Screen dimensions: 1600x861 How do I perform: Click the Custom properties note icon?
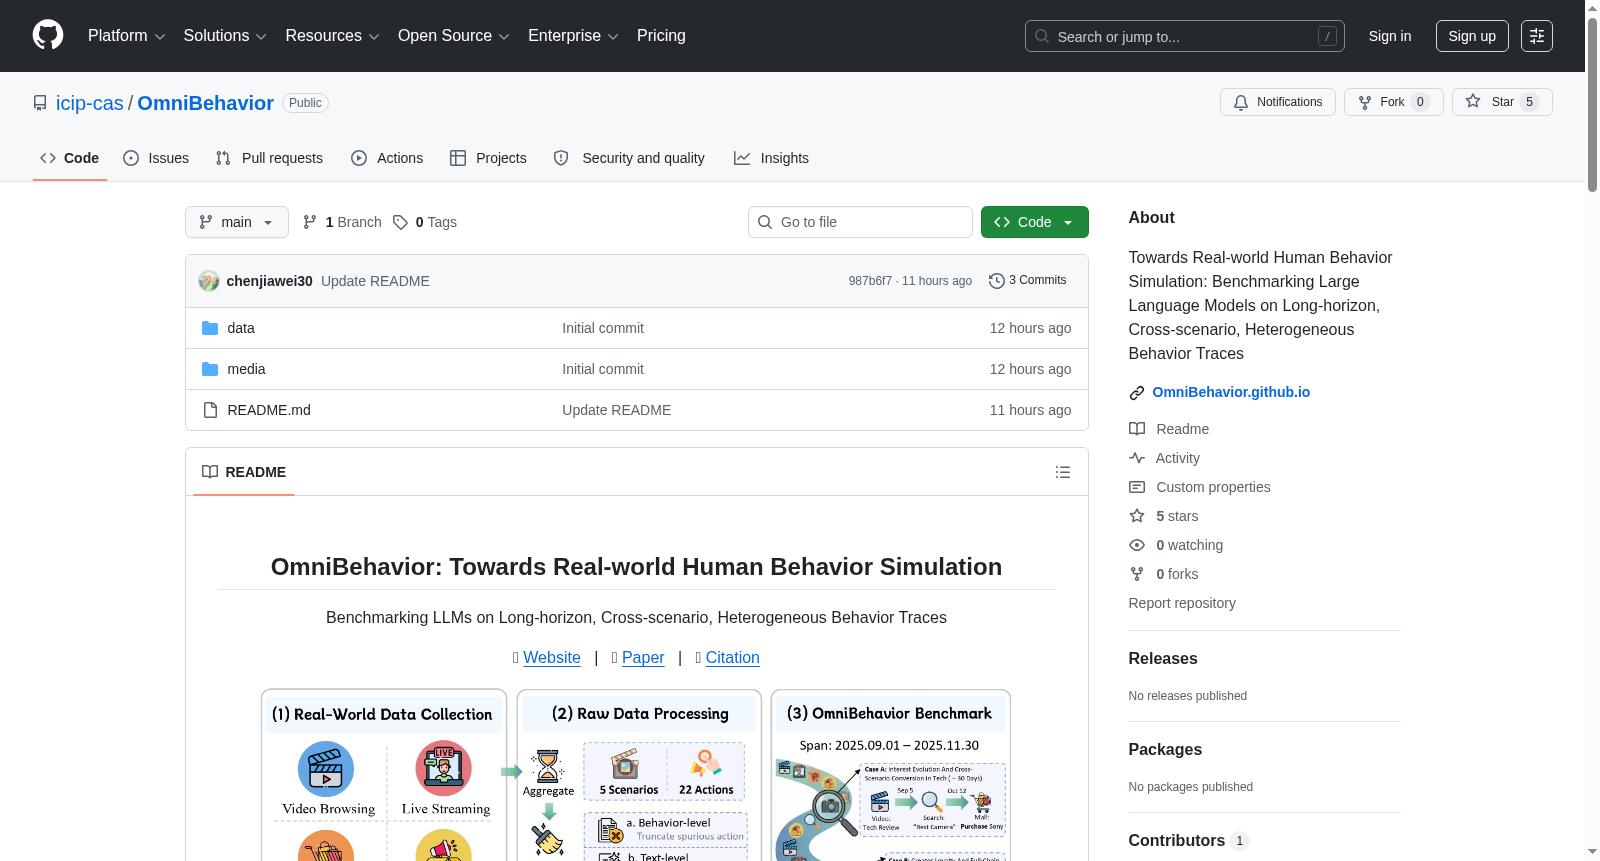coord(1137,487)
